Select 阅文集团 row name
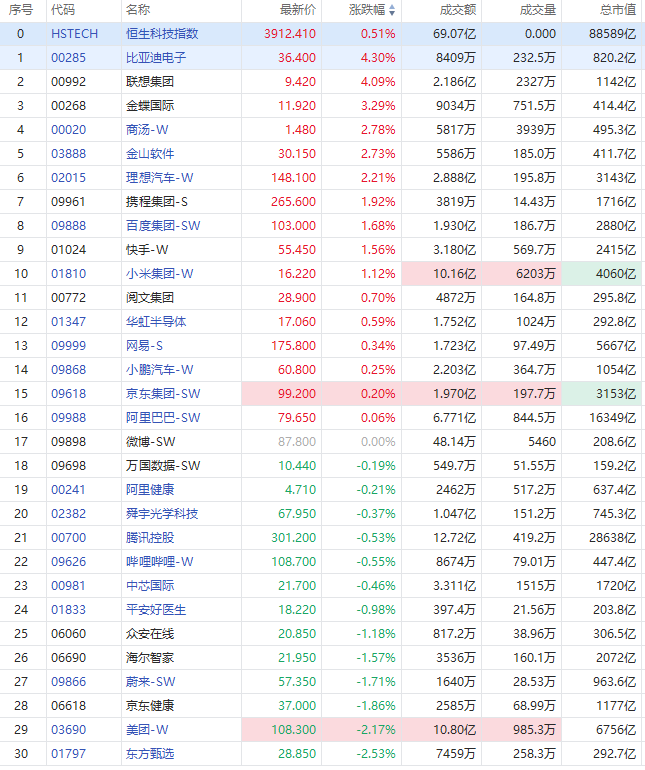The height and width of the screenshot is (770, 645). coord(150,298)
